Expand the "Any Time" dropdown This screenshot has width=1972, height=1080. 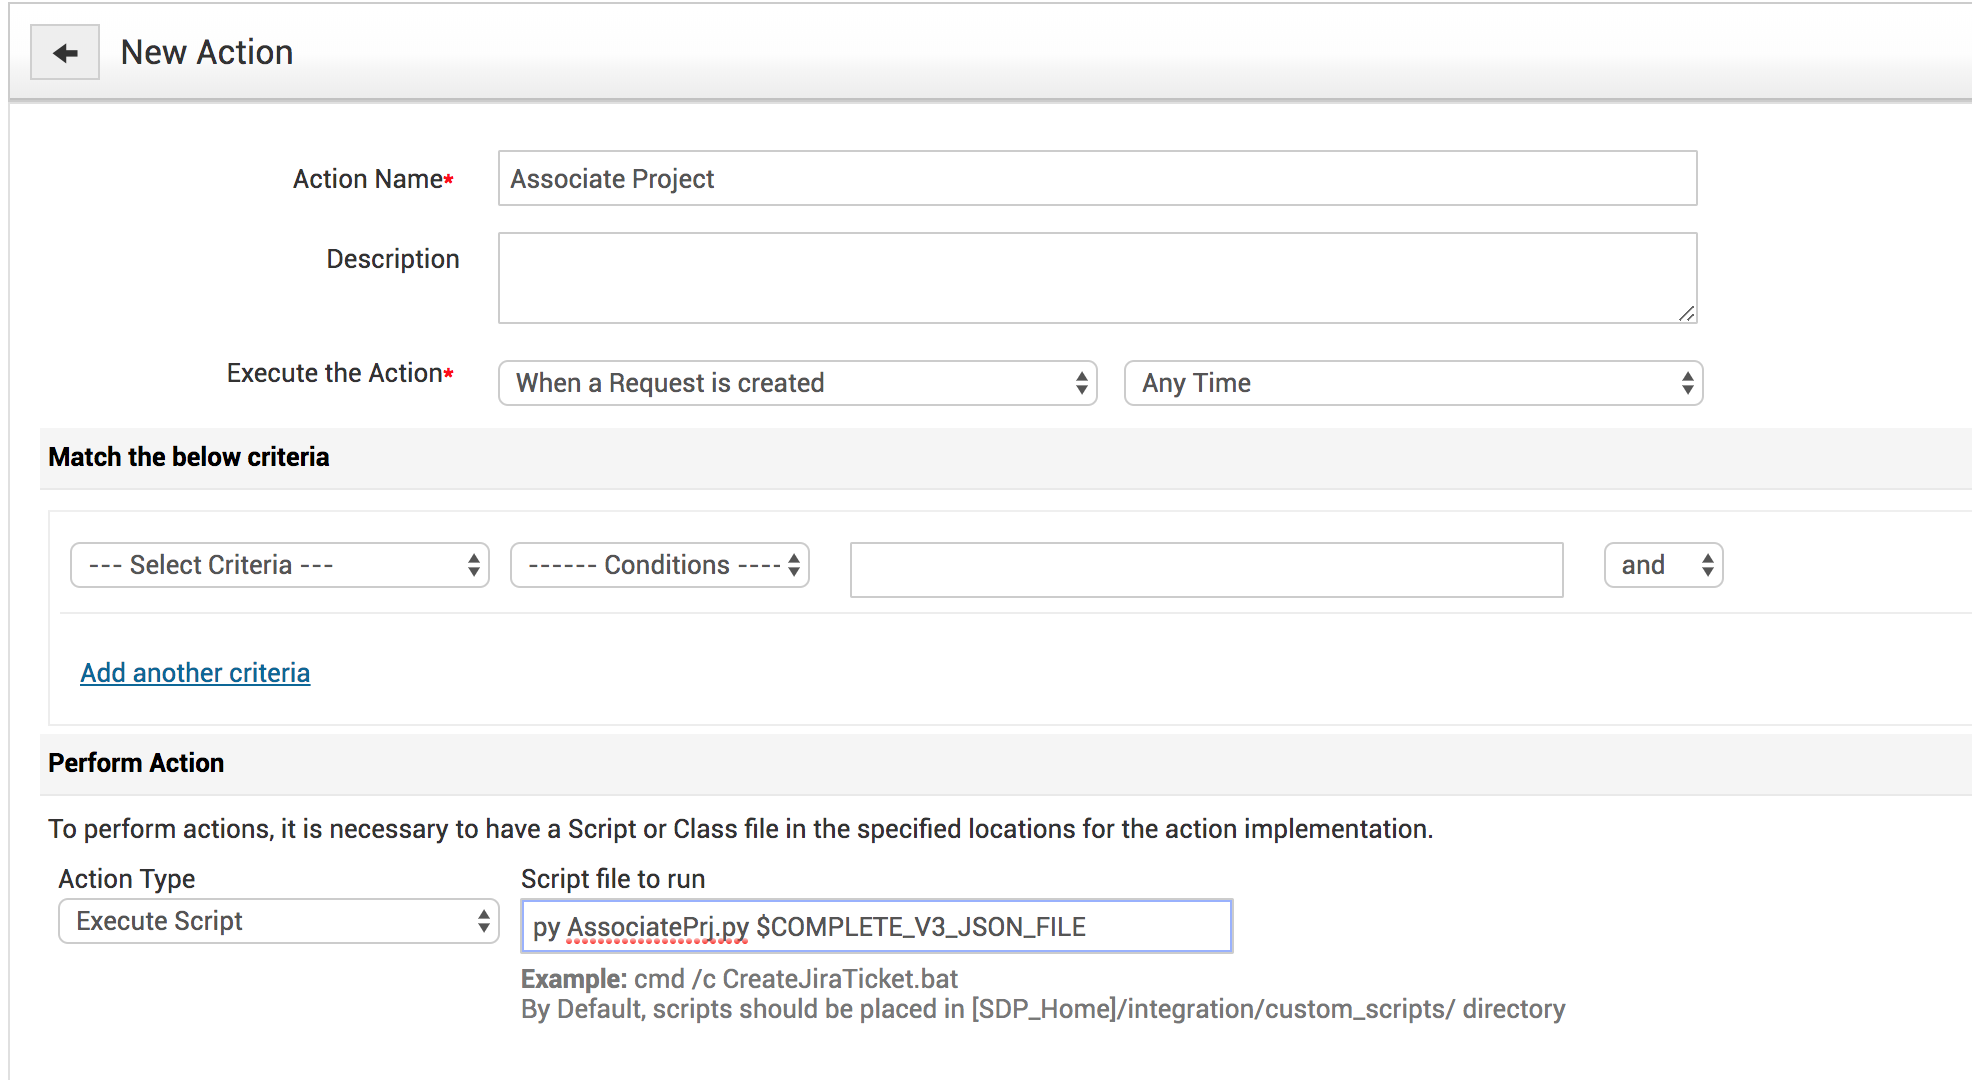pos(1412,383)
